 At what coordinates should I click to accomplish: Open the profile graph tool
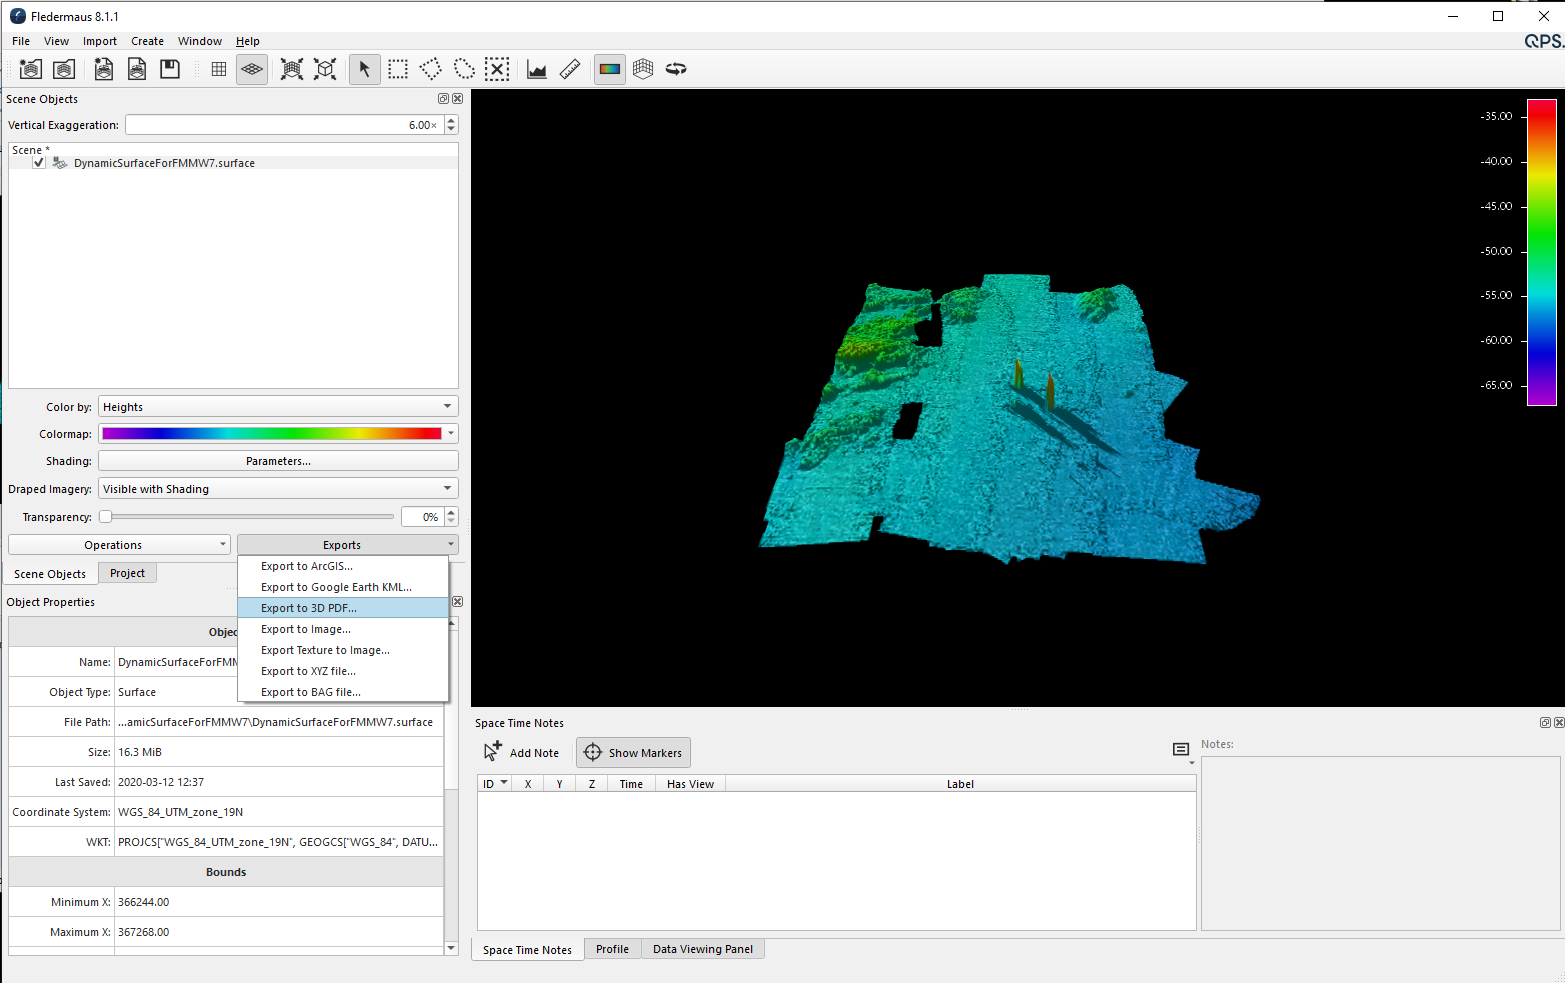537,69
